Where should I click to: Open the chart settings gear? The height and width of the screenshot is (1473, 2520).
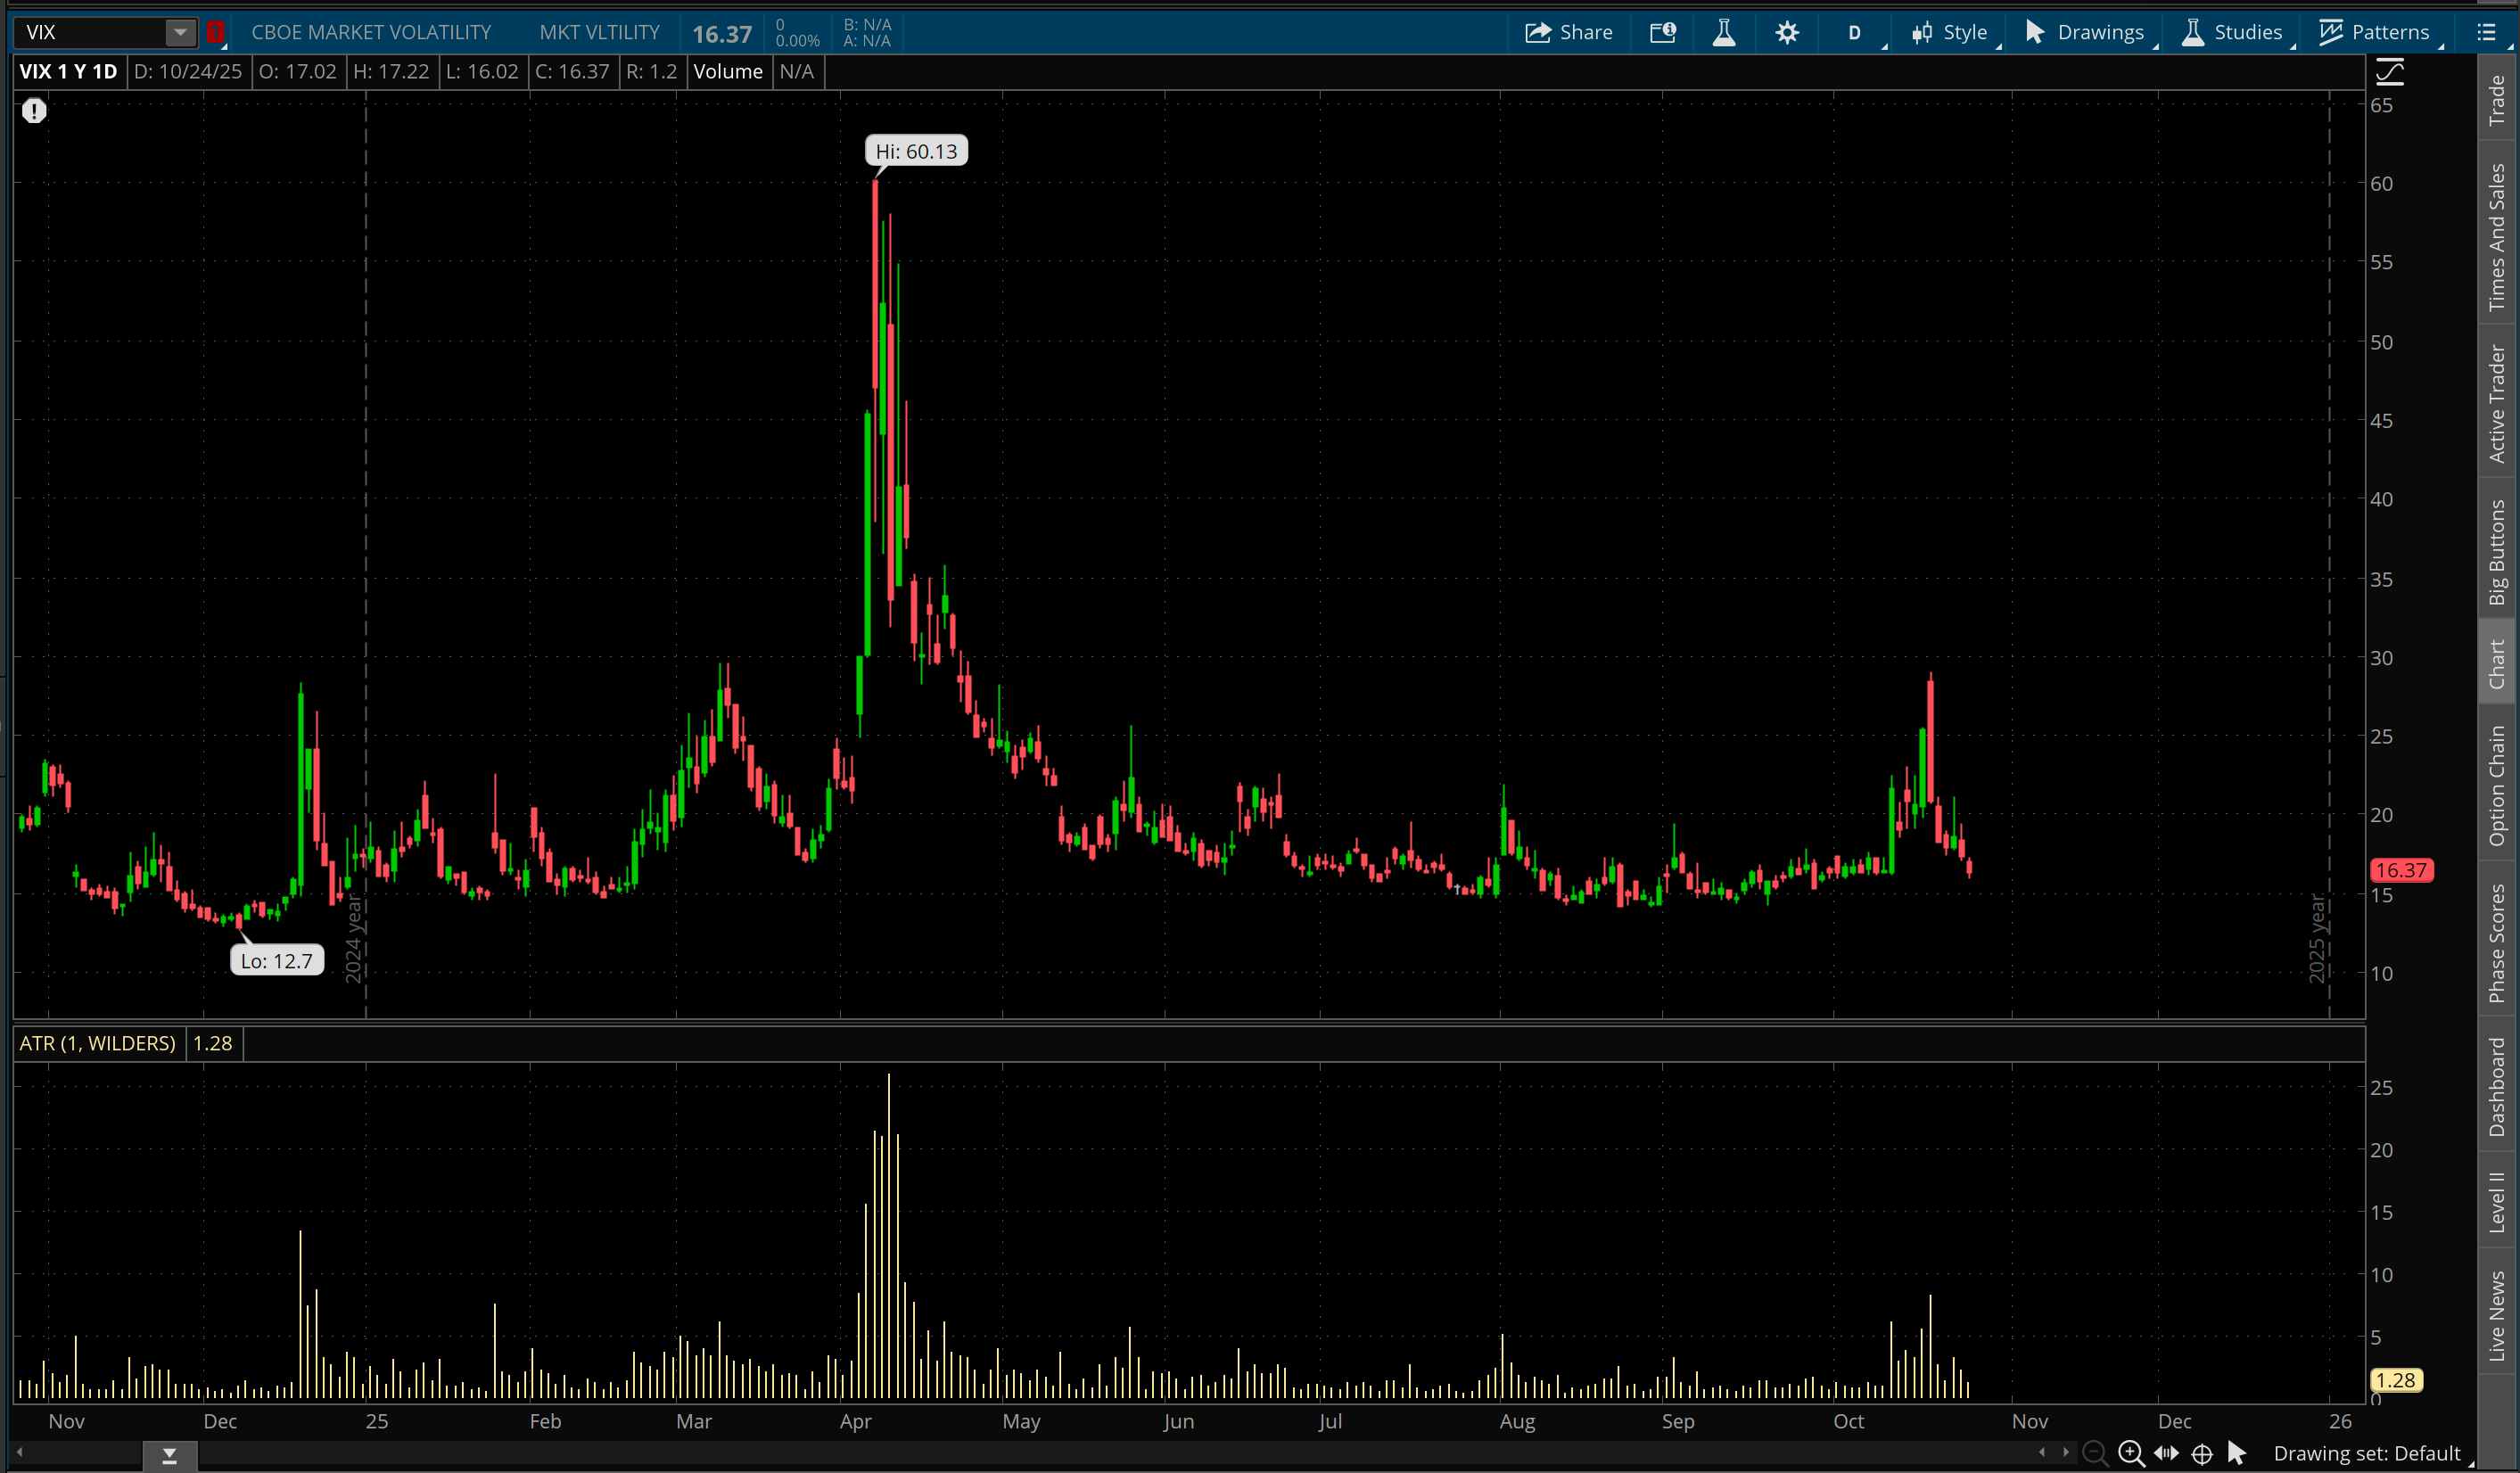pos(1786,33)
